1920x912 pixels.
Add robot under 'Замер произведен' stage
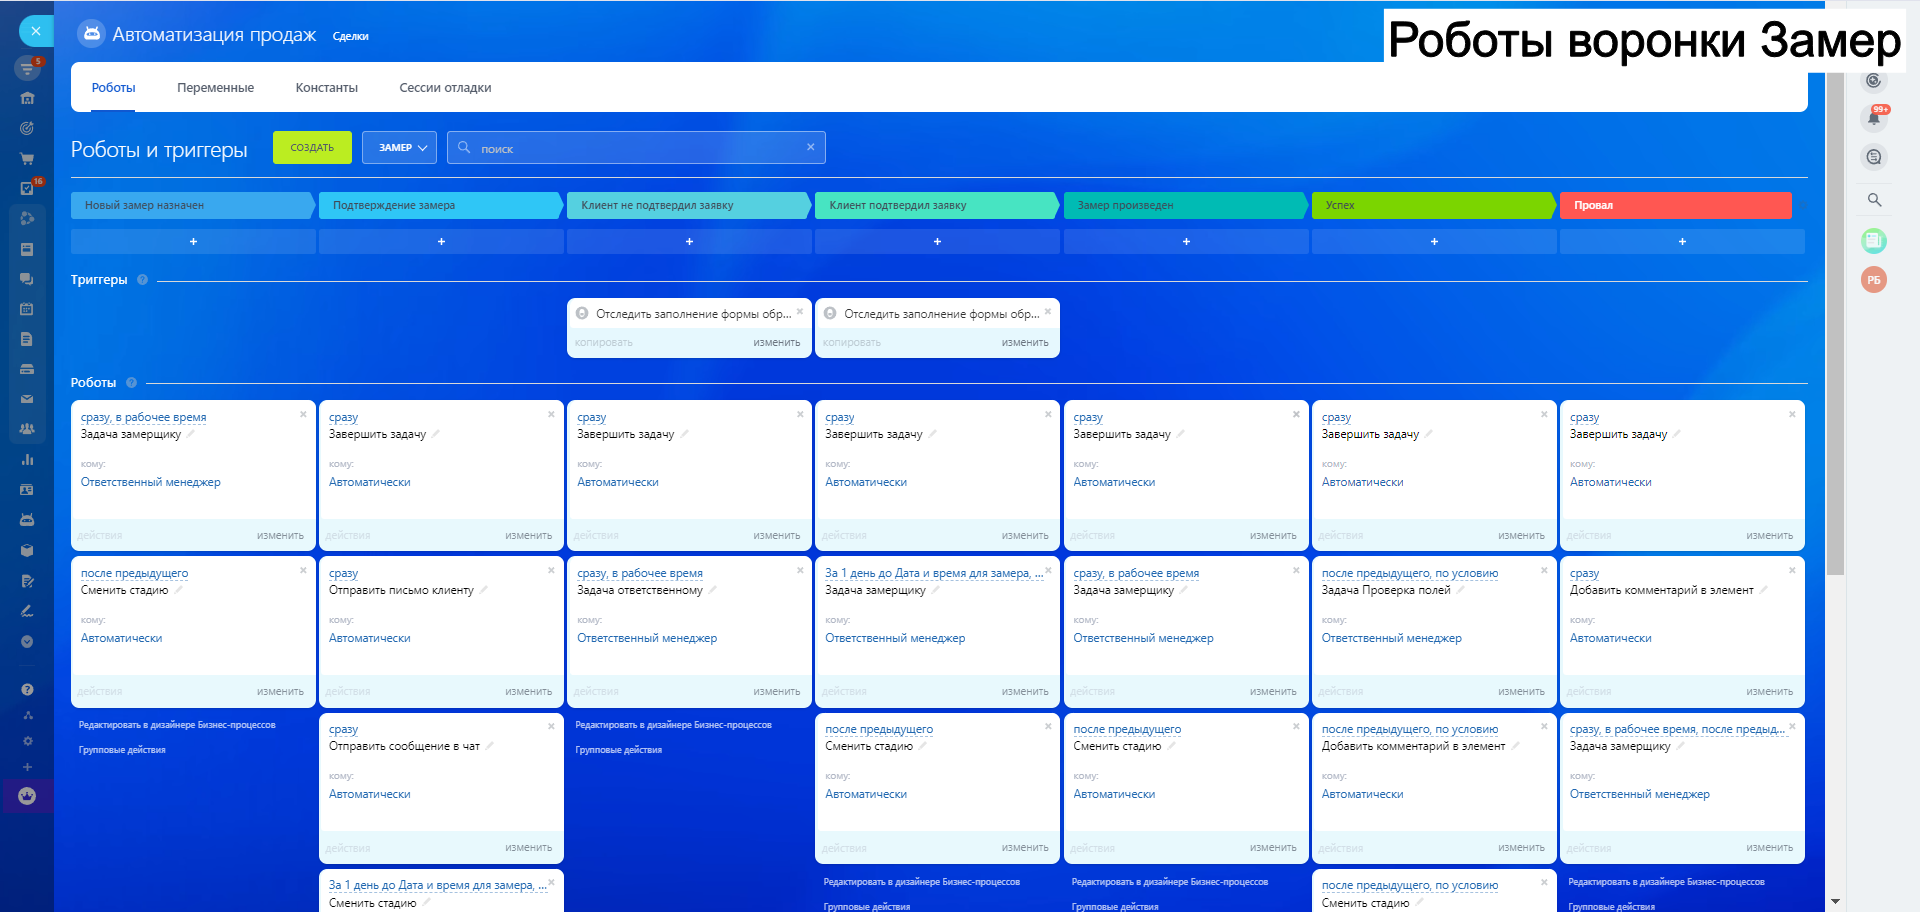(x=1186, y=242)
